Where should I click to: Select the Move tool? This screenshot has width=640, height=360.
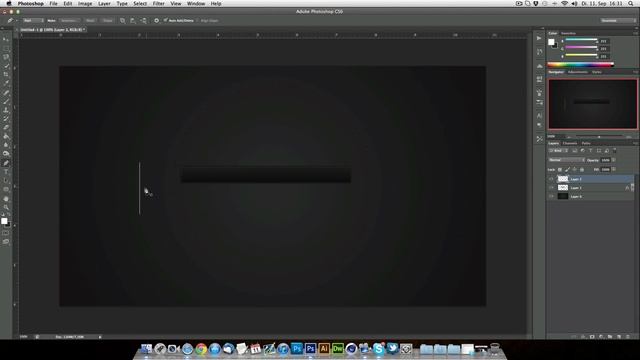[x=6, y=40]
